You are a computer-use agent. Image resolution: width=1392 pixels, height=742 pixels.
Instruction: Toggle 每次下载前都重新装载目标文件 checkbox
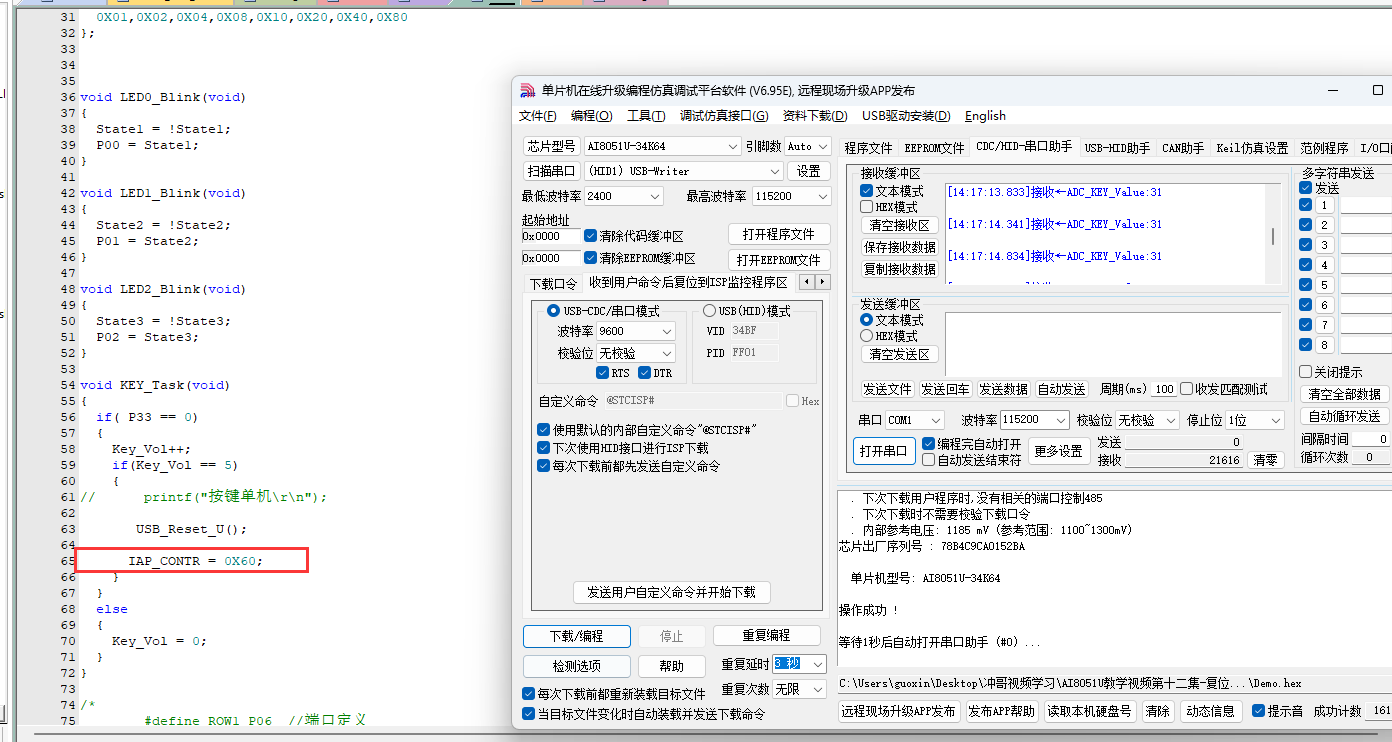point(529,694)
